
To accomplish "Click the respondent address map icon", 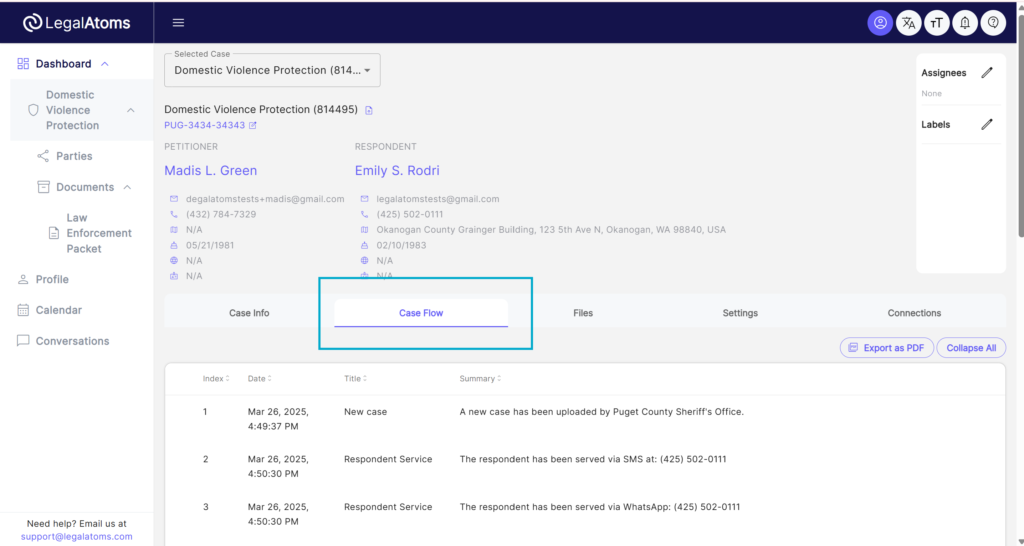I will point(364,230).
